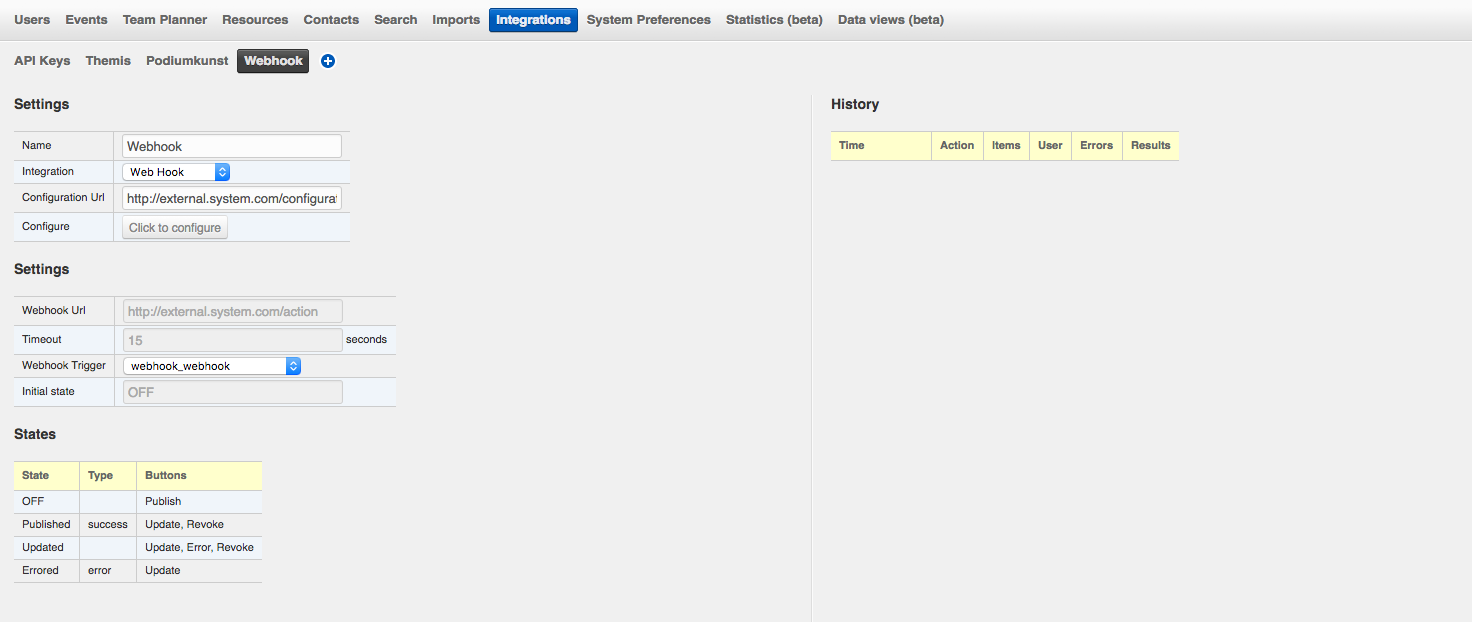Screen dimensions: 1472x622
Task: Open the Podiumkunst integration sub-tab
Action: (x=187, y=61)
